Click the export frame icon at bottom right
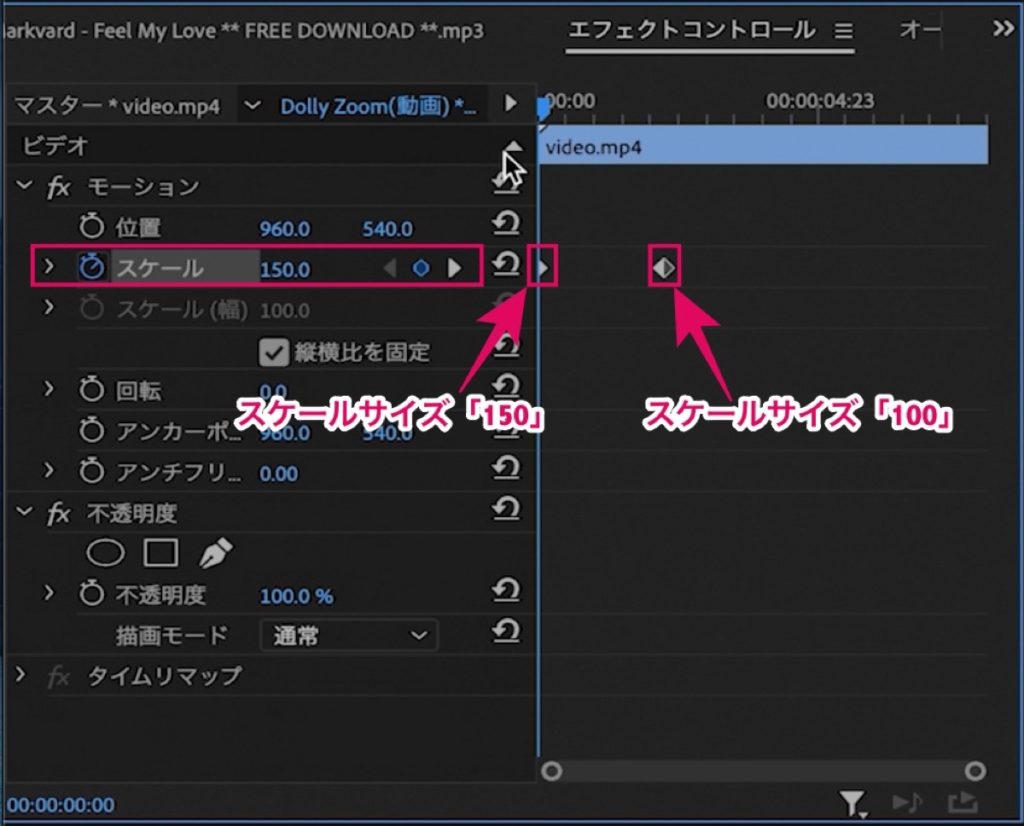The width and height of the screenshot is (1024, 826). [x=962, y=803]
